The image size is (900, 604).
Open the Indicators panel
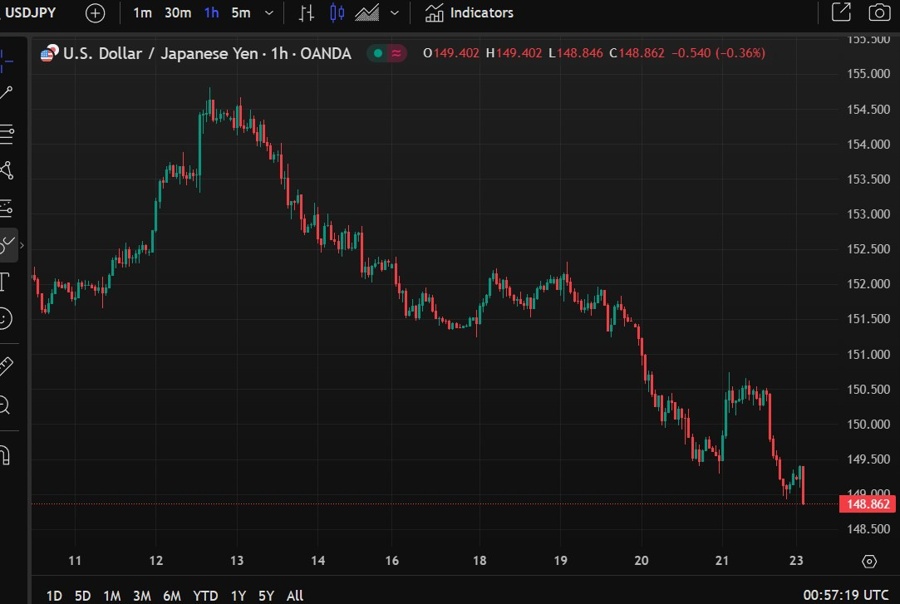pos(468,13)
